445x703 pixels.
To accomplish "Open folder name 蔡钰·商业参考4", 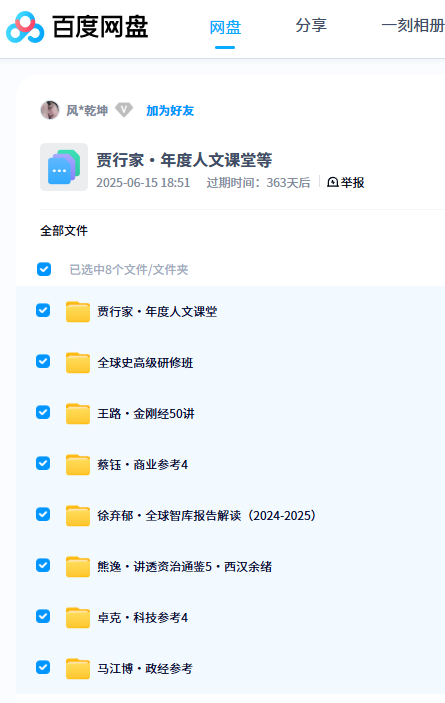I will click(143, 464).
